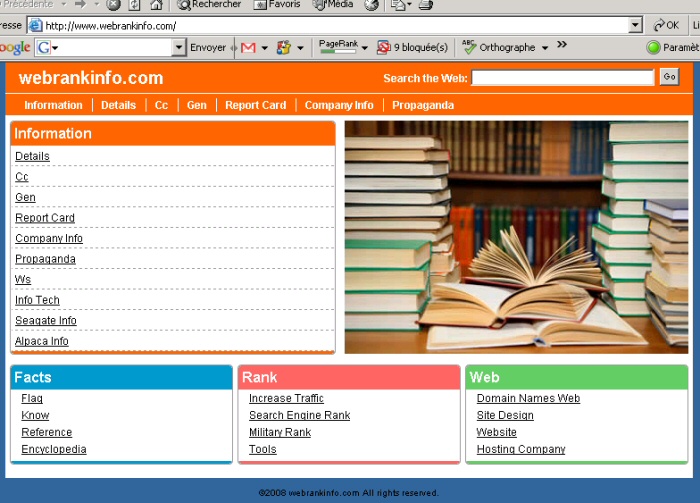Click the '9 bloquée(s)' popup counter

pos(421,47)
